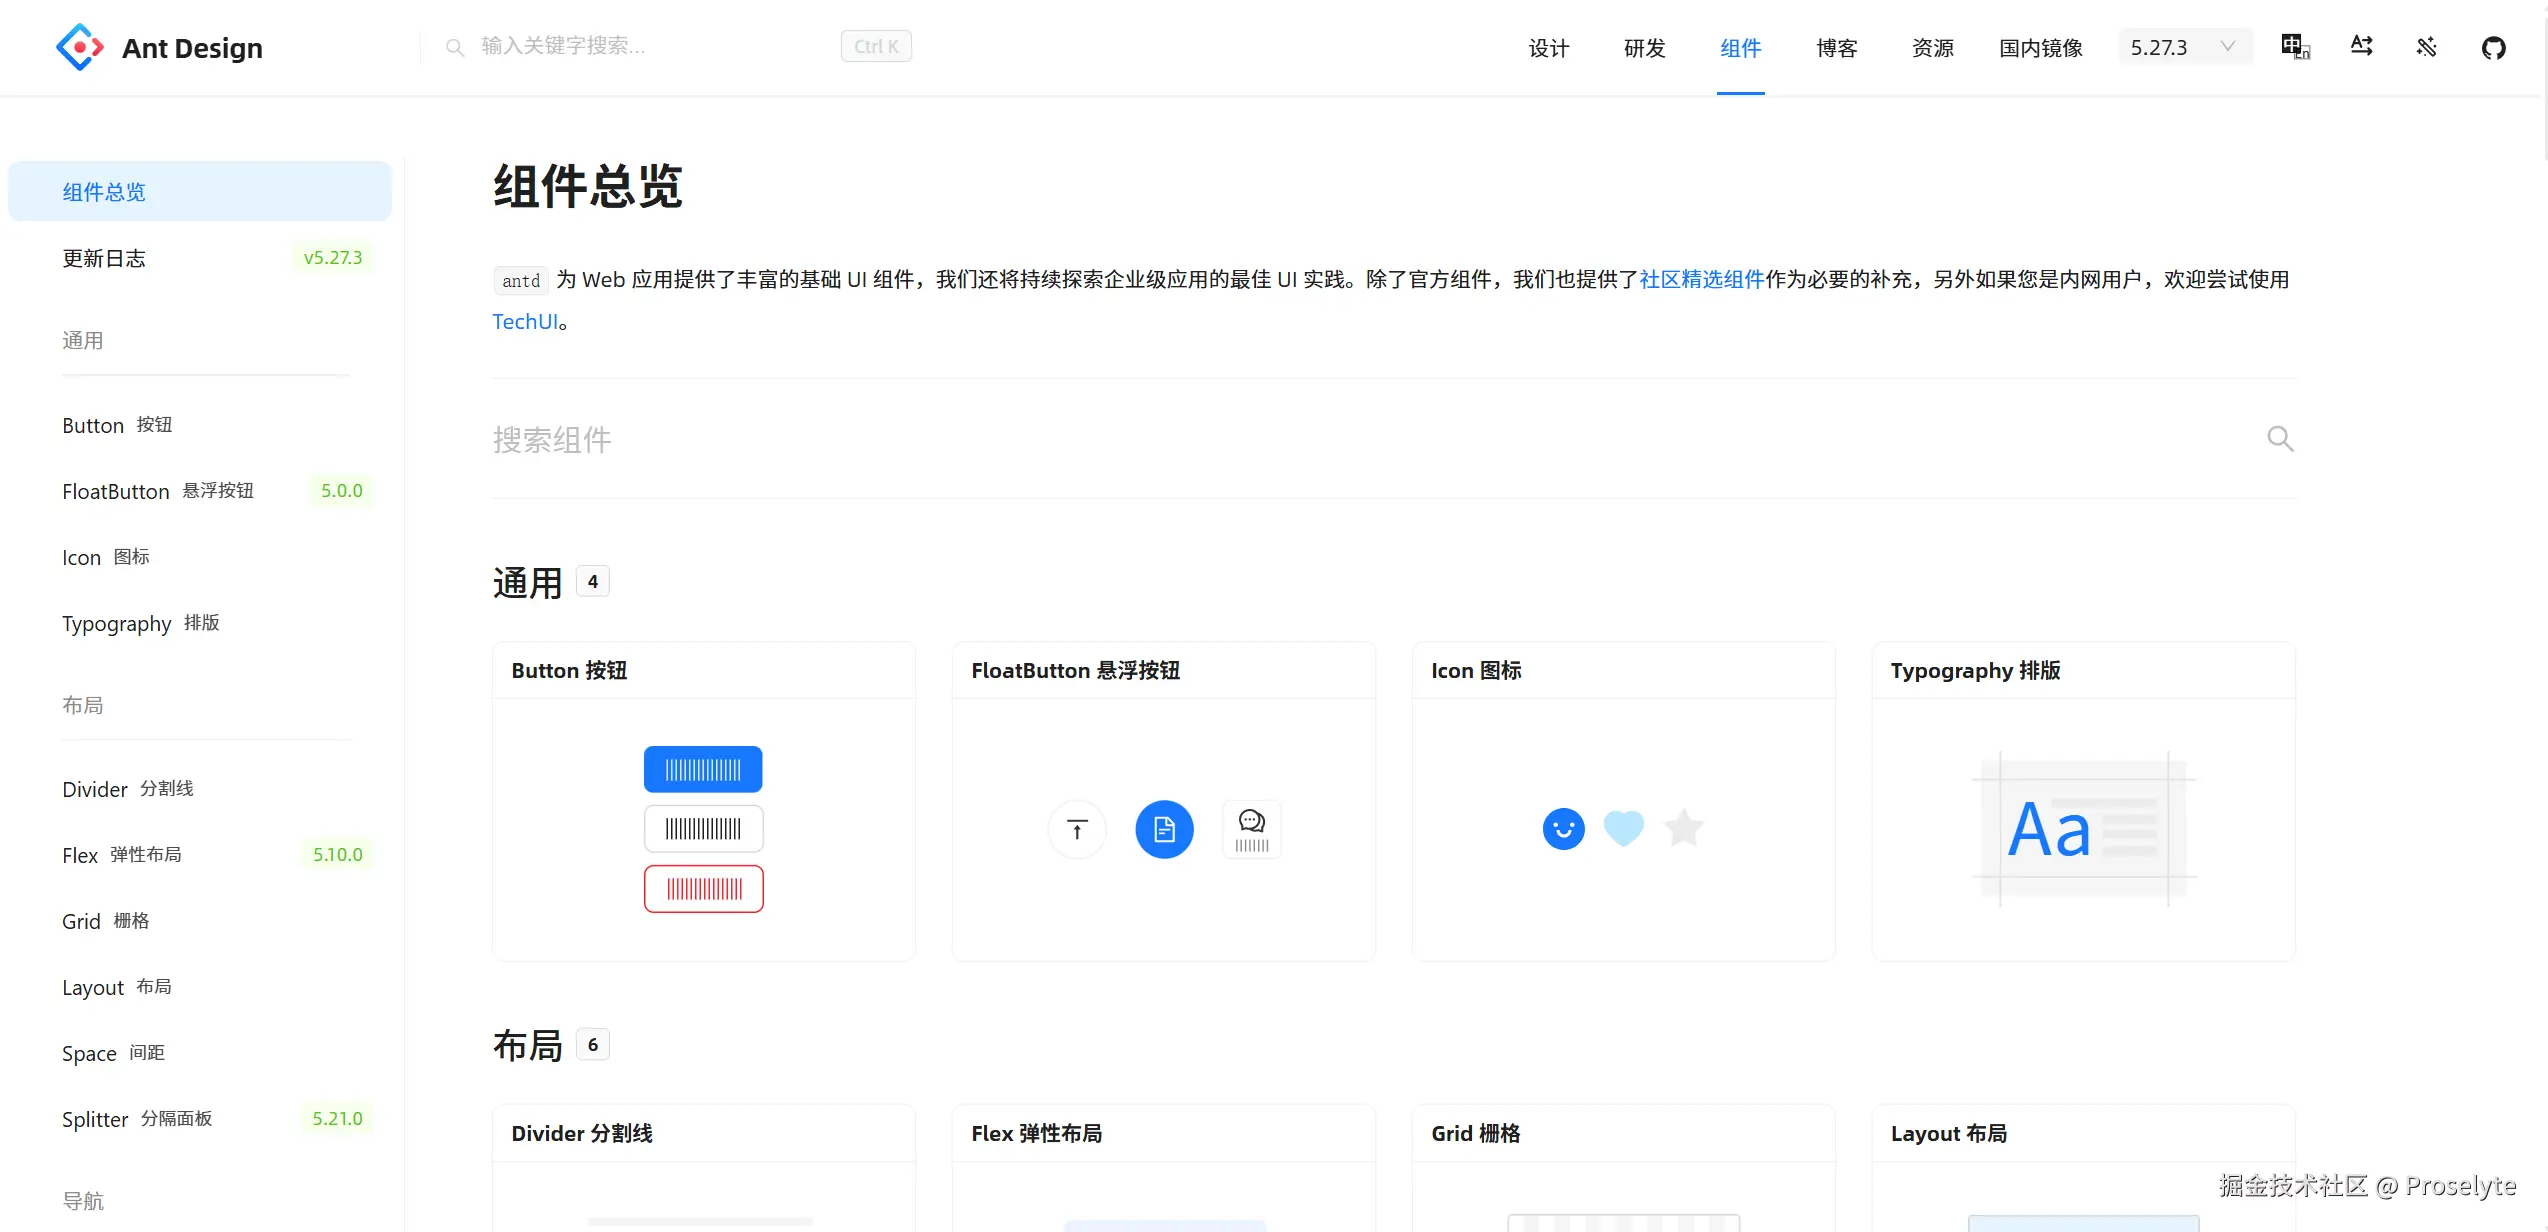
Task: Select Splitter 分隔面板 in the sidebar
Action: tap(200, 1119)
